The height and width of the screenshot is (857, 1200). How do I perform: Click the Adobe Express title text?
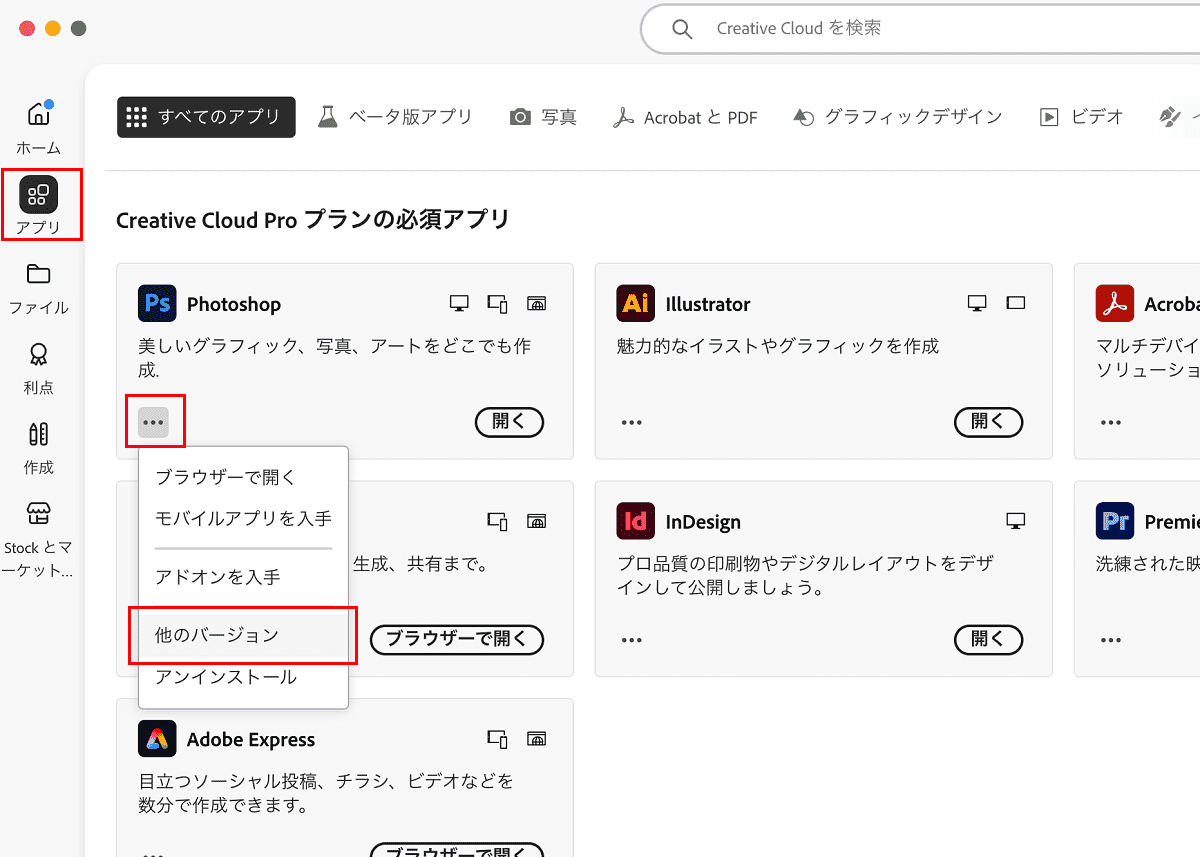pos(251,740)
